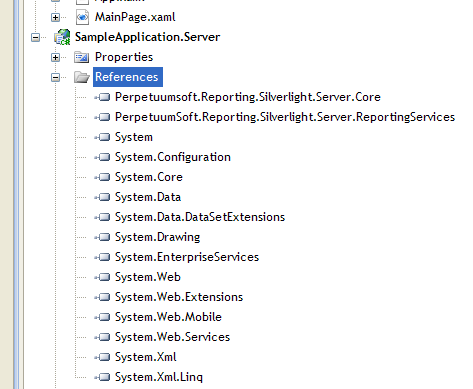Select the System.Xml reference
473x389 pixels.
146,357
